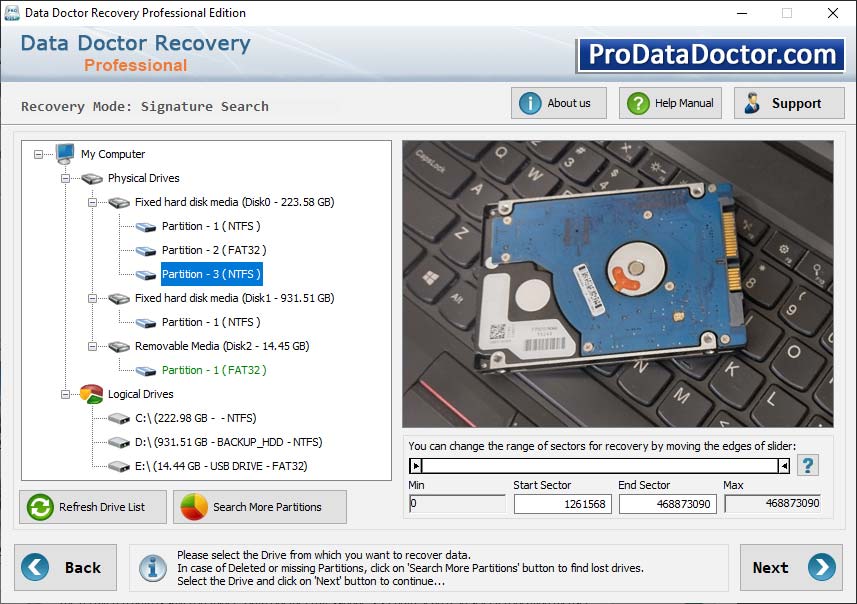Click the info icon in the bottom instruction bar
Screen dimensions: 857x604
pos(153,567)
